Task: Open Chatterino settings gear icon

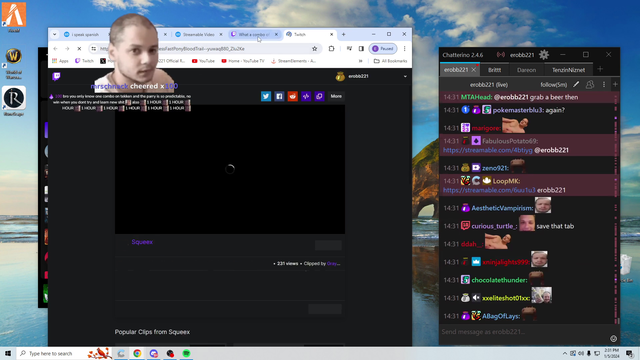Action: click(x=544, y=55)
